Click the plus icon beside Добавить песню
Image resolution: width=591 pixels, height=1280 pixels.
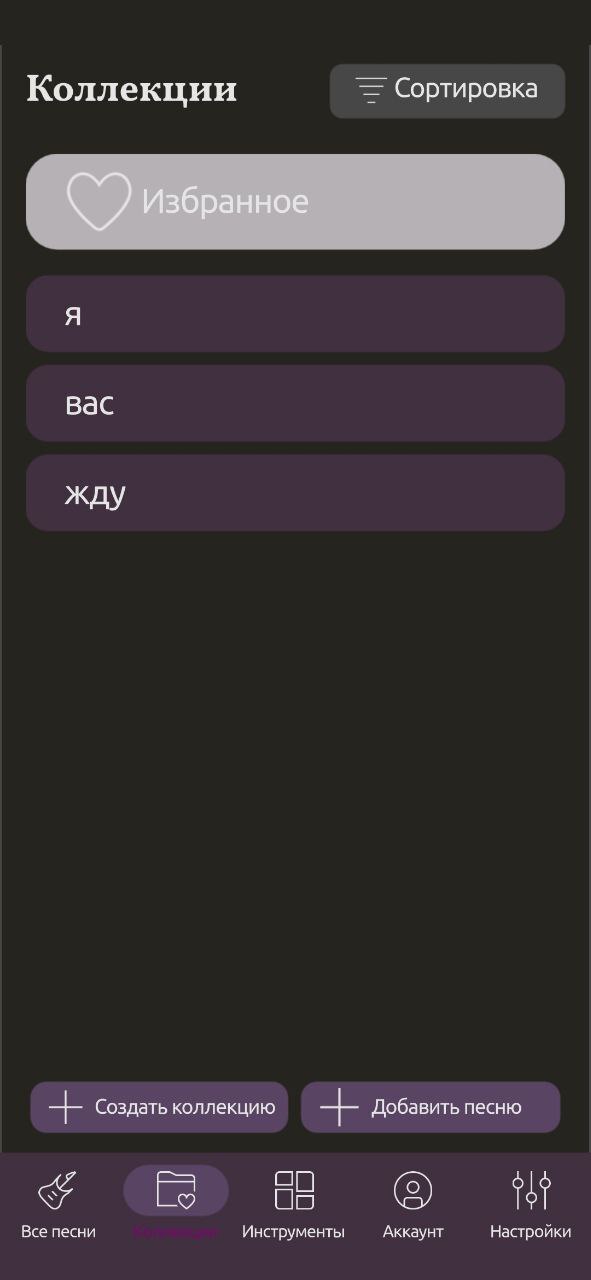339,1107
